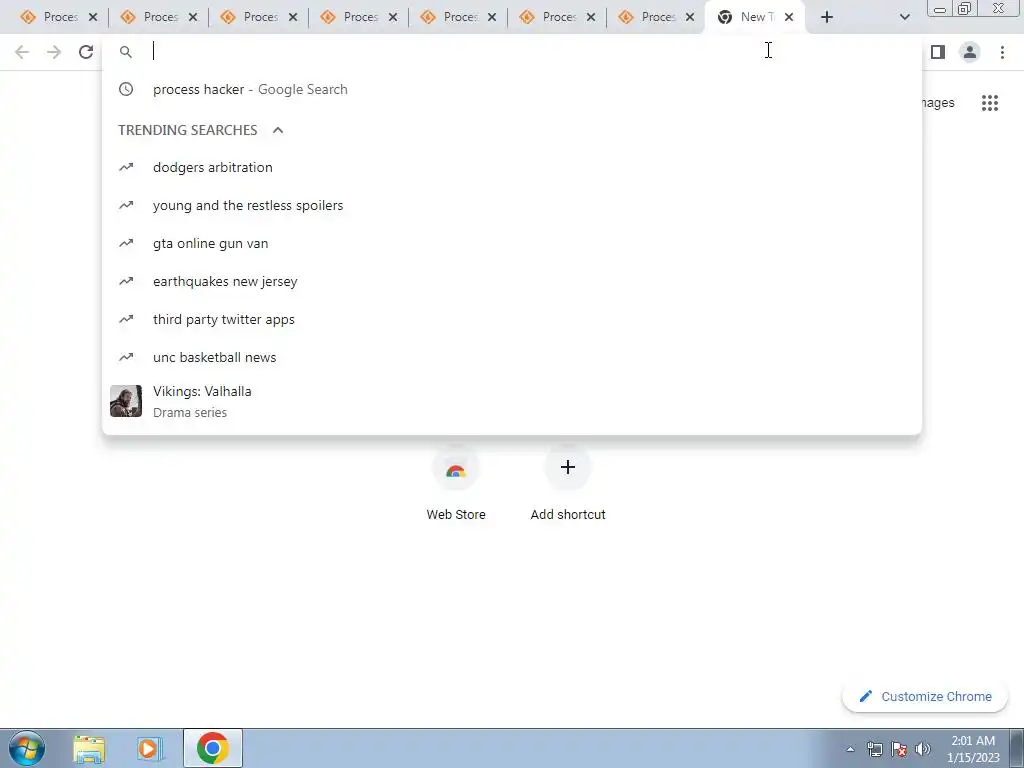
Task: Launch Windows Media Player from taskbar
Action: pos(150,749)
